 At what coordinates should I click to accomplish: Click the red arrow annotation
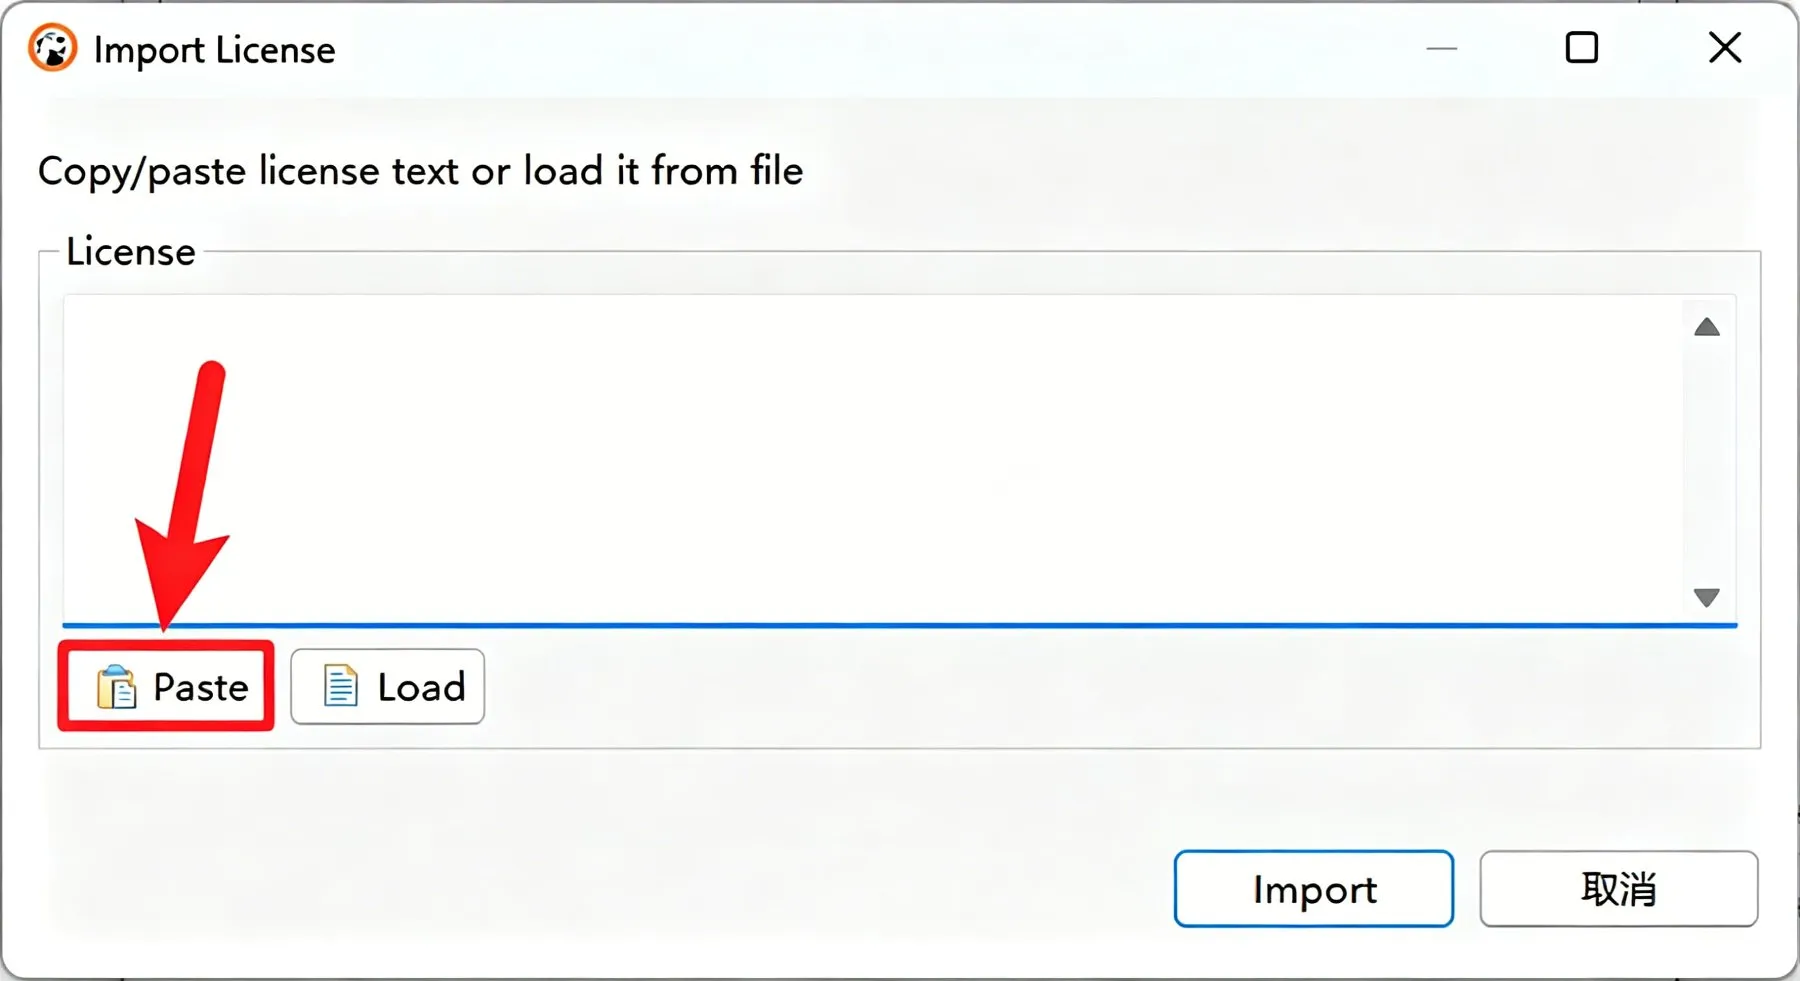pyautogui.click(x=183, y=495)
